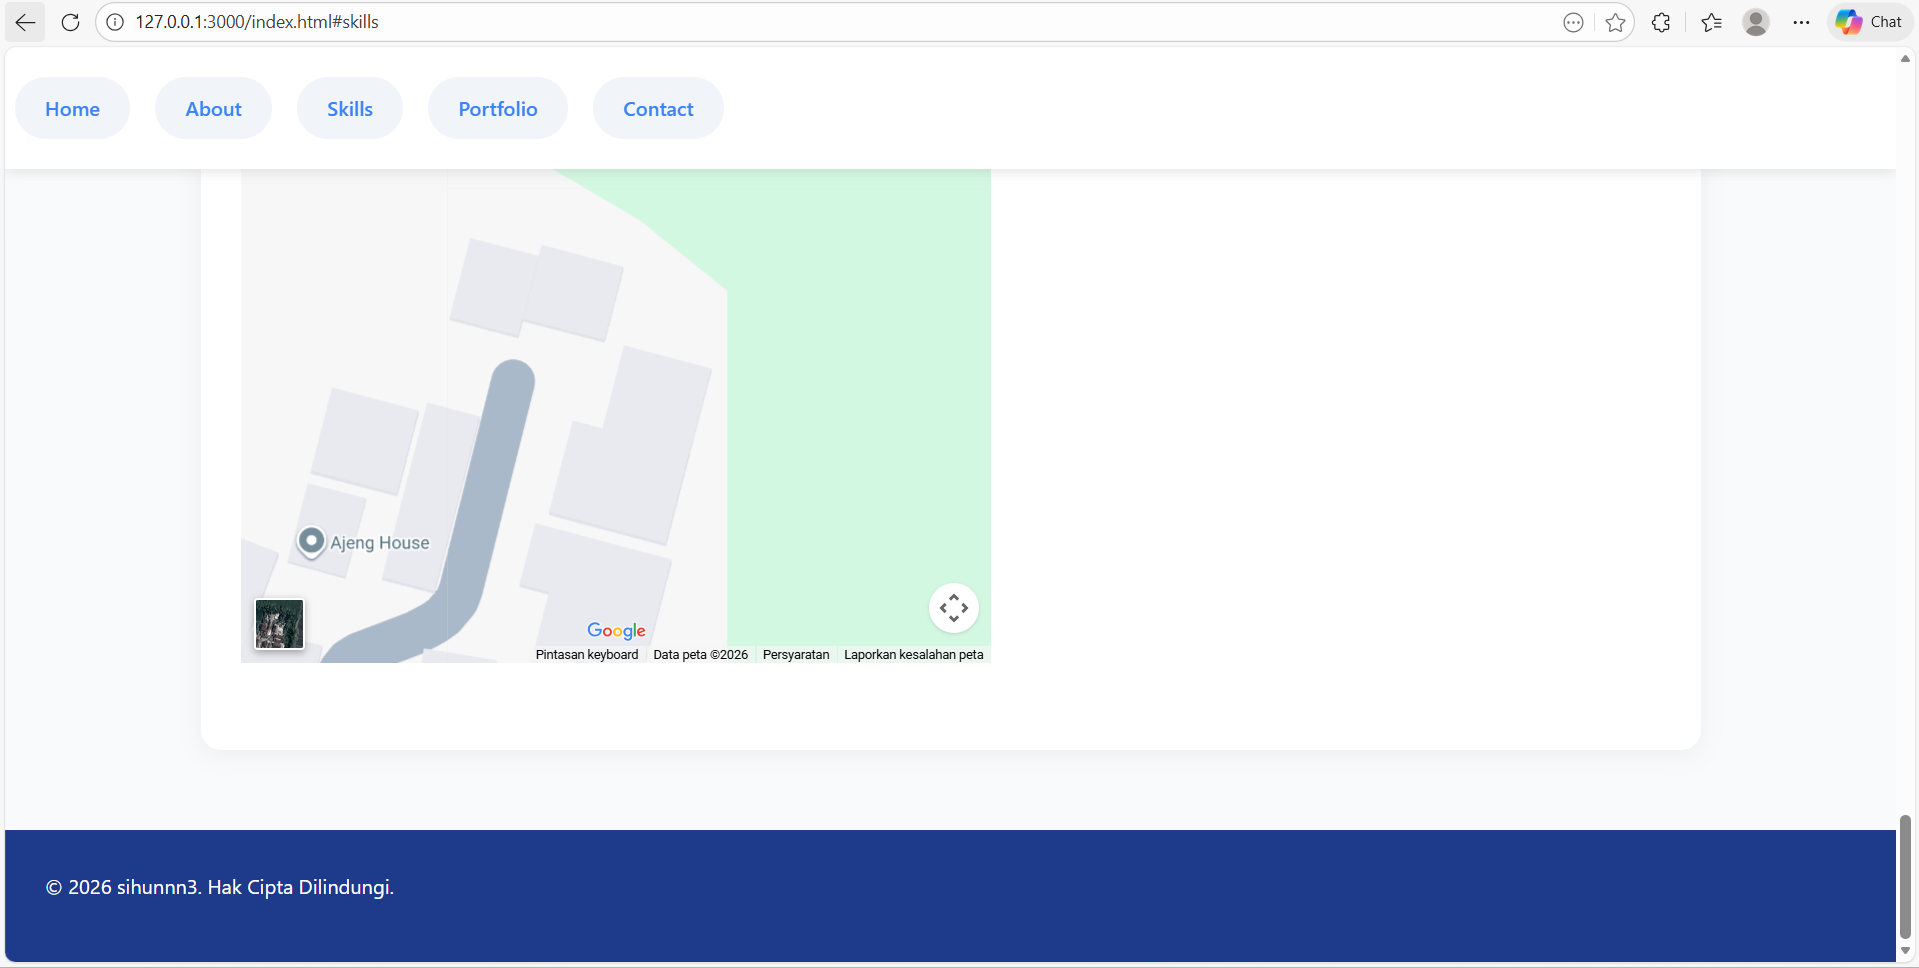Add the page to favorites with the star
Viewport: 1919px width, 968px height.
click(1615, 22)
